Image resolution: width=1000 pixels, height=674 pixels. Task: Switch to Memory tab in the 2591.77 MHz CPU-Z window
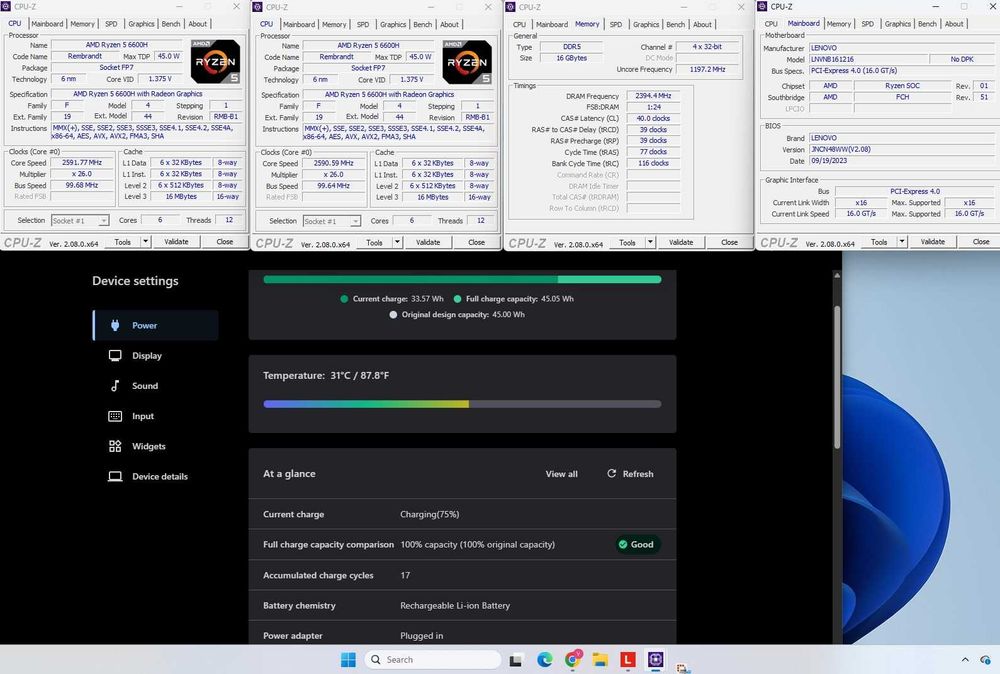pyautogui.click(x=82, y=24)
